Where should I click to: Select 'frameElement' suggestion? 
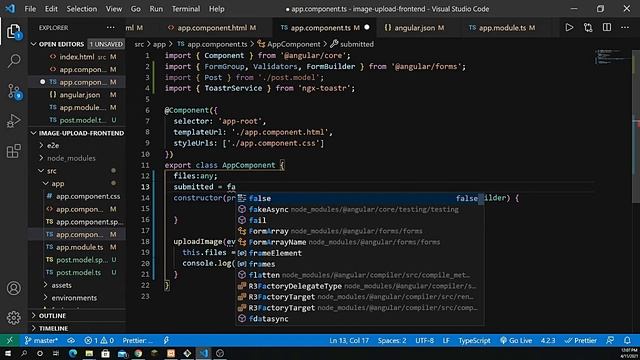(360, 253)
